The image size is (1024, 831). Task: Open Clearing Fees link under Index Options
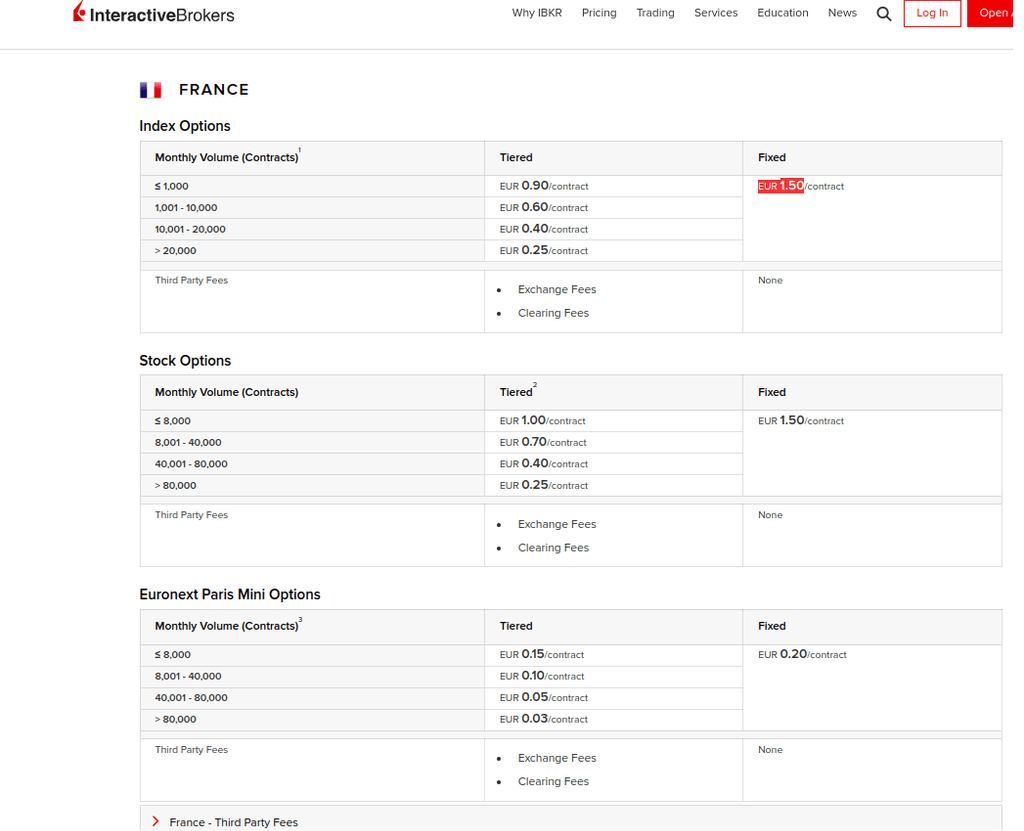tap(553, 312)
